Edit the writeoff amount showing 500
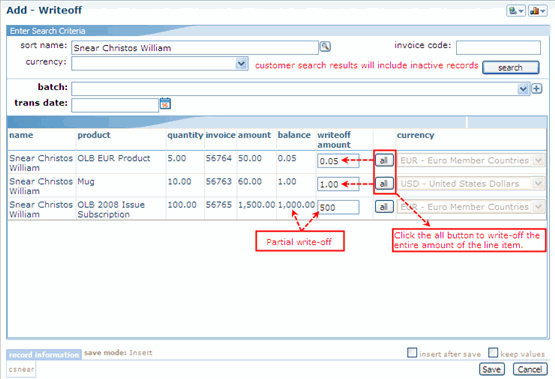This screenshot has height=379, width=555. [x=338, y=207]
